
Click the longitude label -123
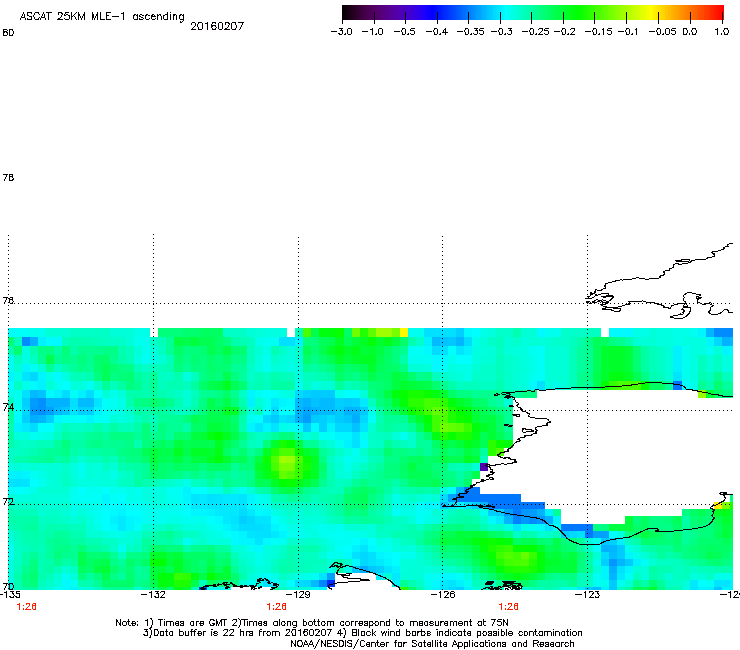tap(587, 594)
